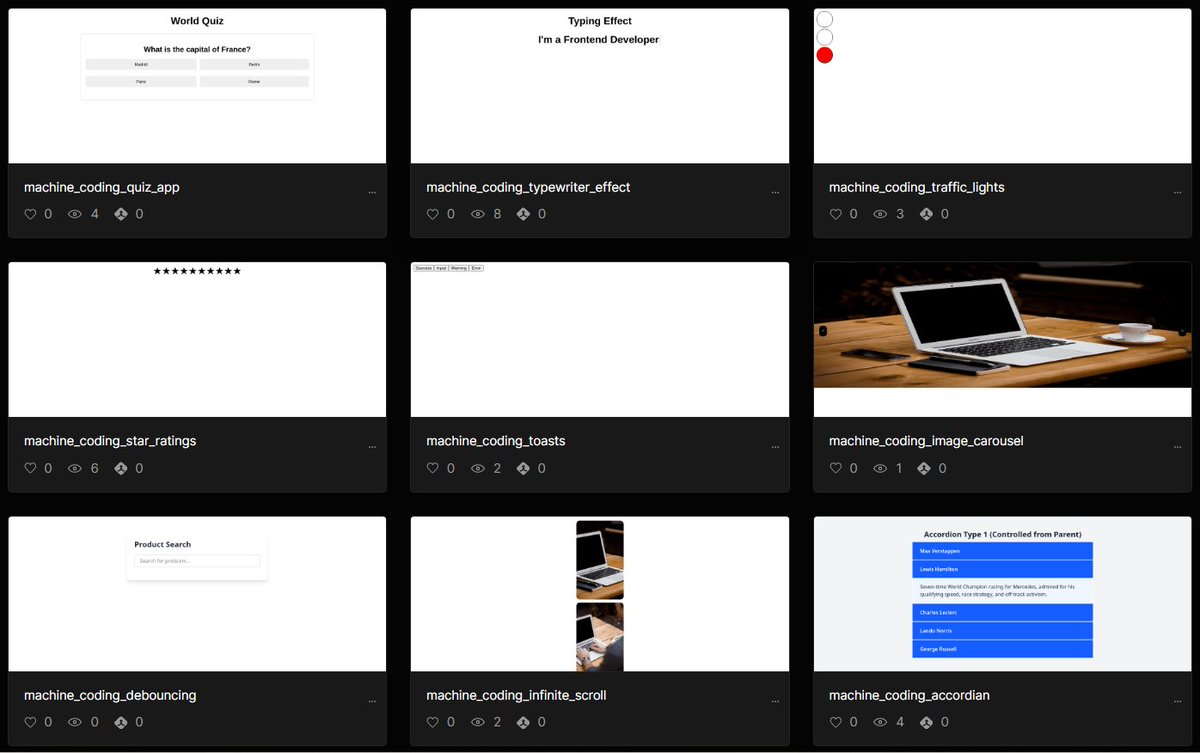Image resolution: width=1200 pixels, height=753 pixels.
Task: Open ellipsis menu on machine_coding_toasts card
Action: click(775, 446)
